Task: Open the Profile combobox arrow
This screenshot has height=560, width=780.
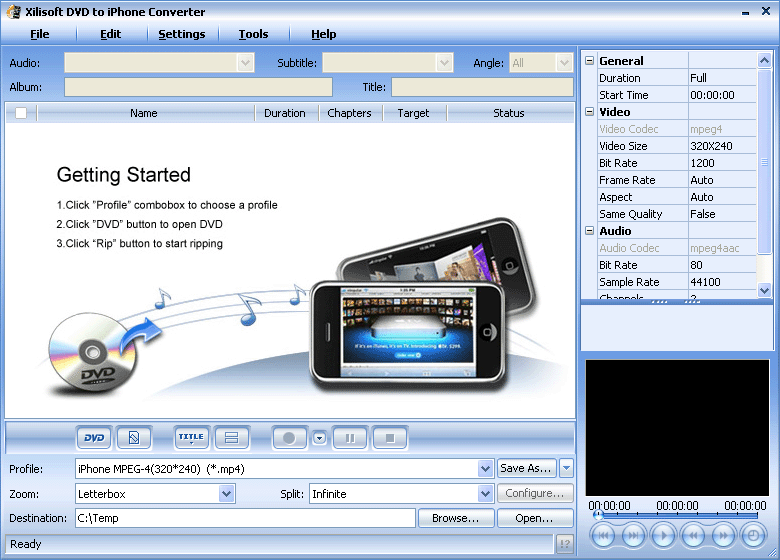Action: coord(486,468)
